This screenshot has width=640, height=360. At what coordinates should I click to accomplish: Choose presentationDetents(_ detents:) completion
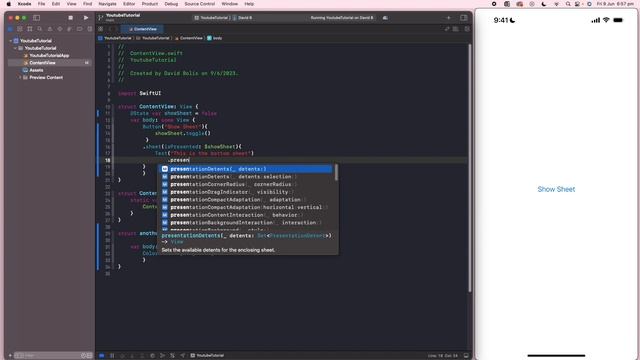click(246, 169)
